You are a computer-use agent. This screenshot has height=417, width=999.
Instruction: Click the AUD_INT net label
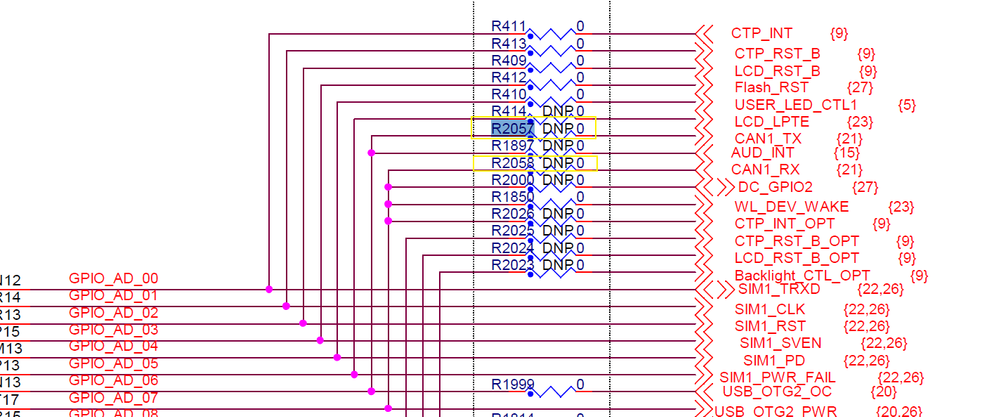[762, 153]
